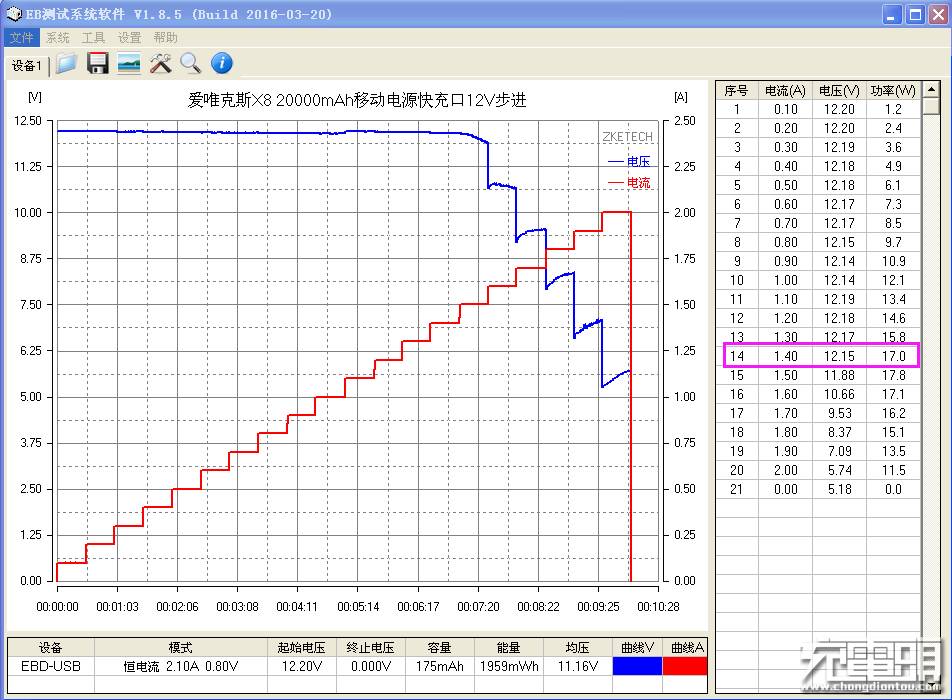The width and height of the screenshot is (952, 700).
Task: Select row 15 with voltage 11.88
Action: (818, 375)
